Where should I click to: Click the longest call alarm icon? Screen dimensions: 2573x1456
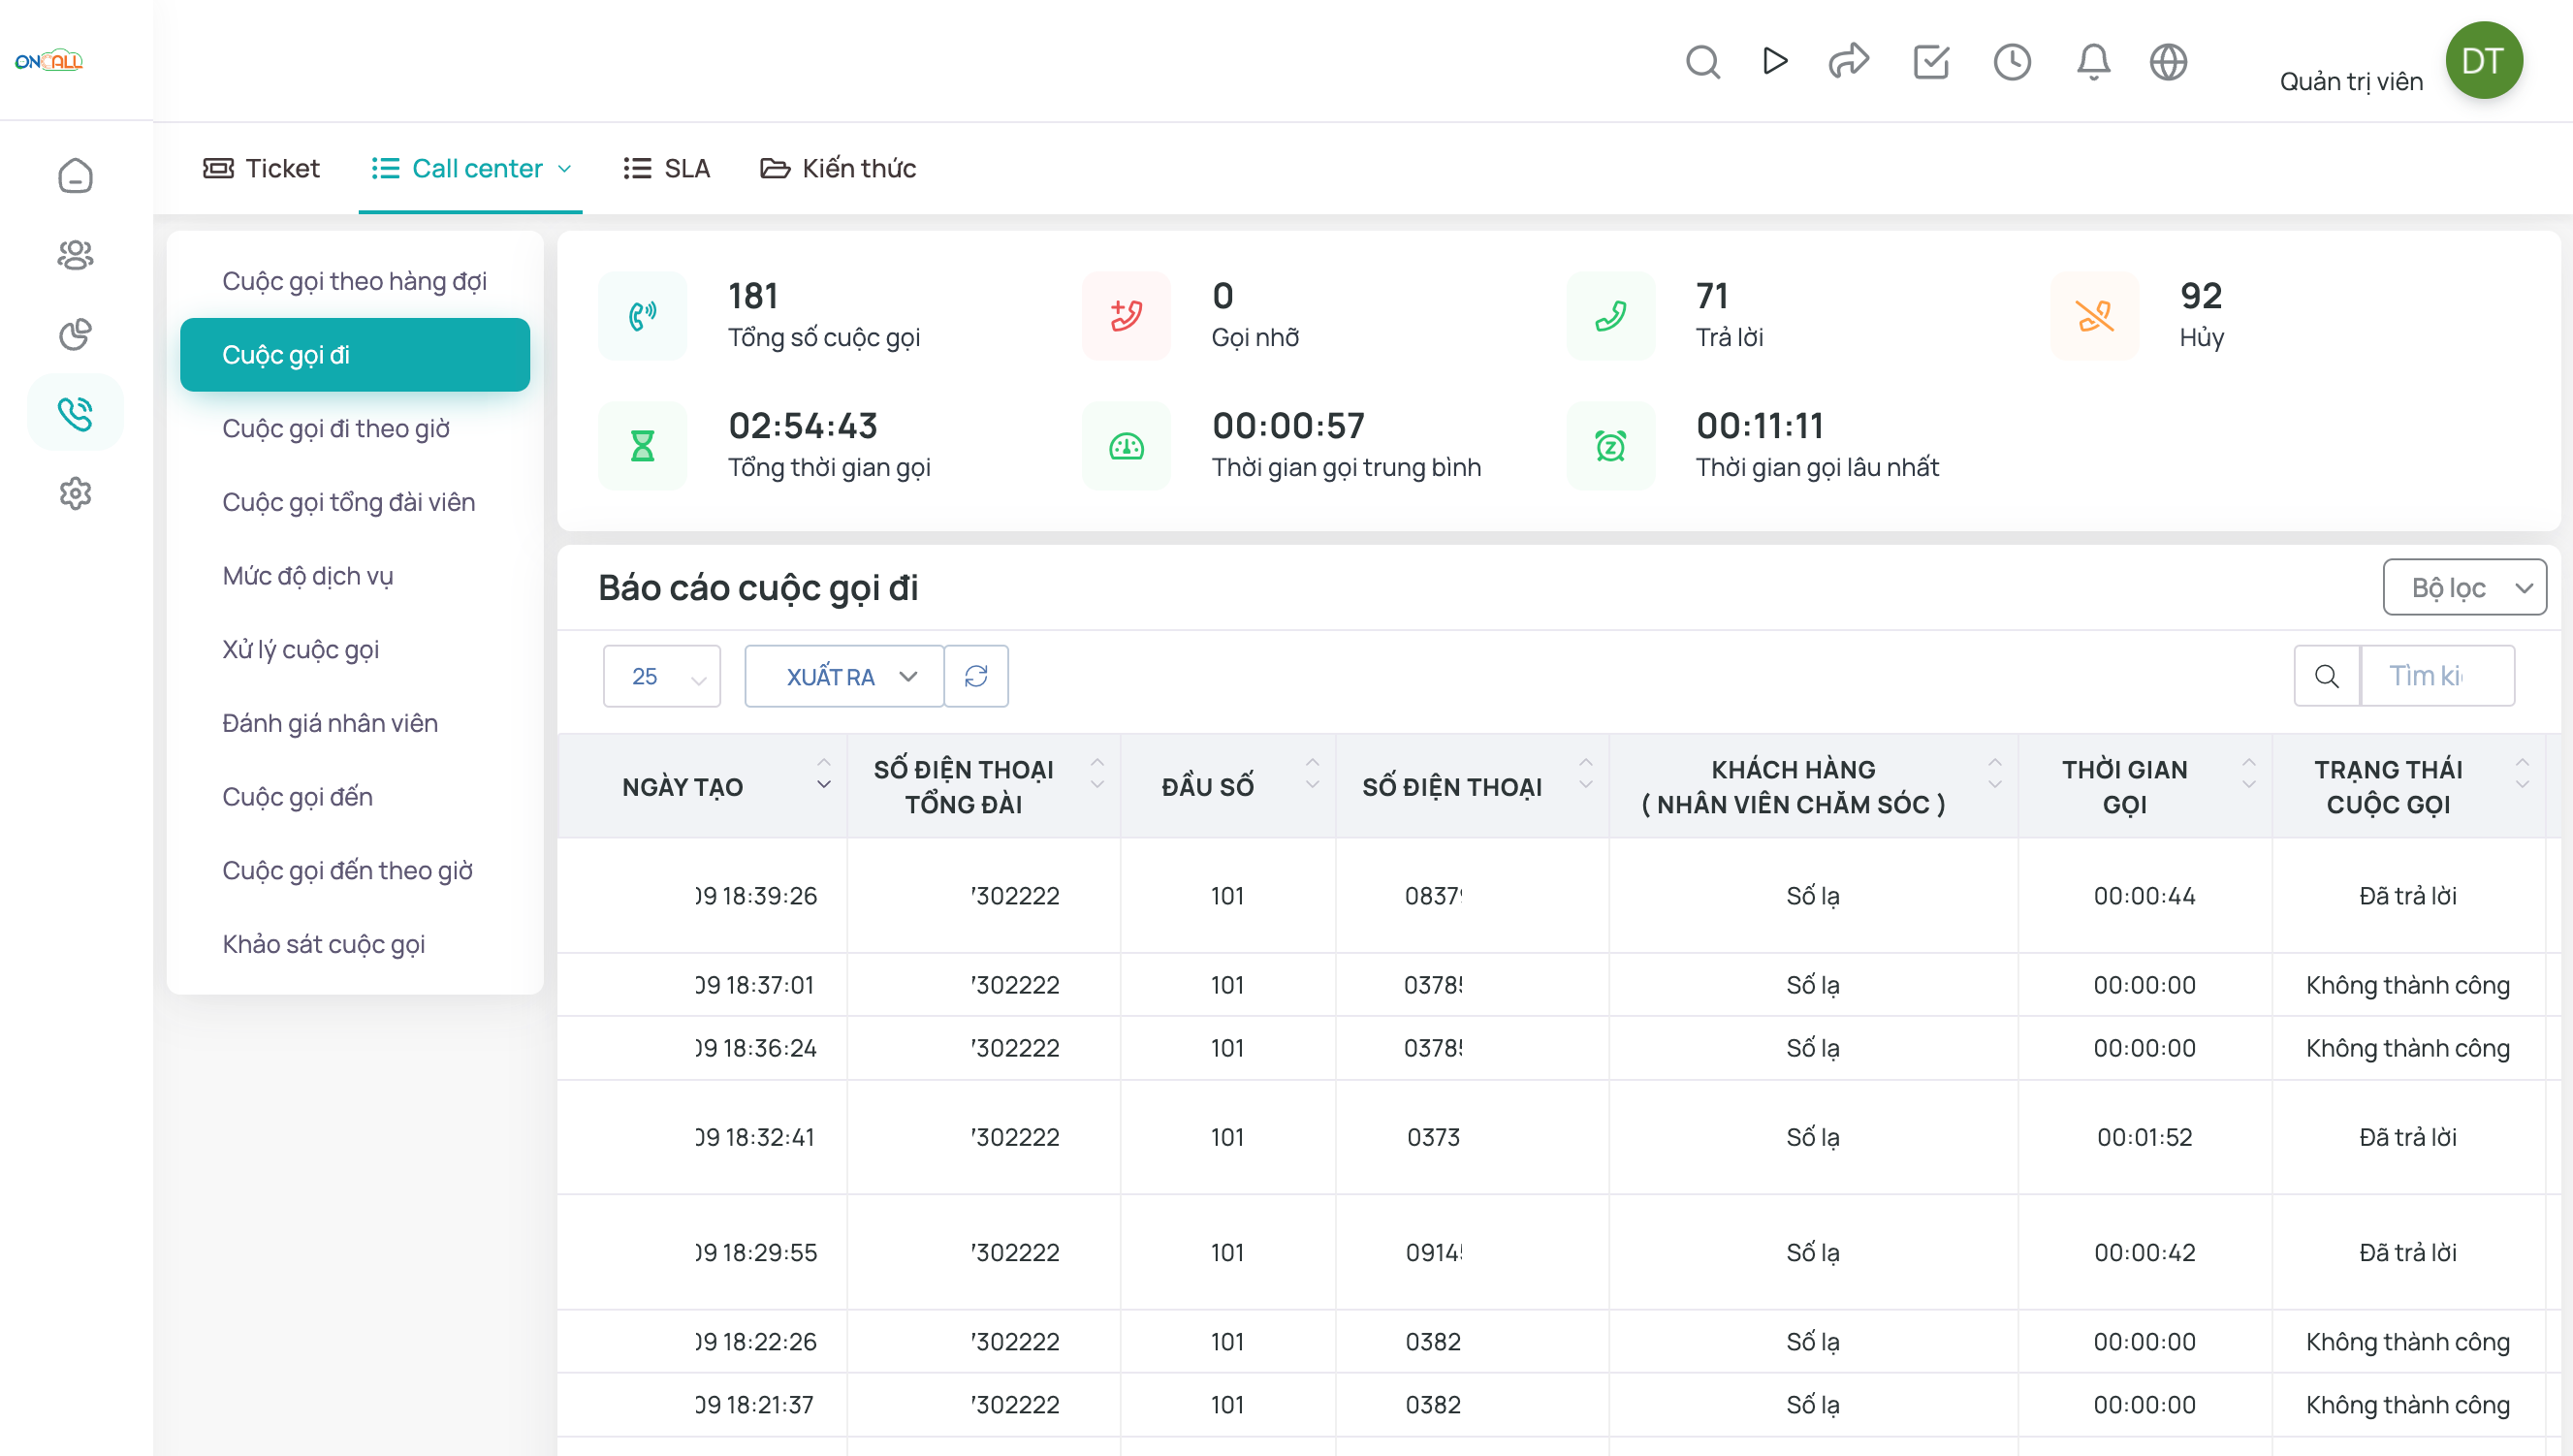click(x=1610, y=446)
